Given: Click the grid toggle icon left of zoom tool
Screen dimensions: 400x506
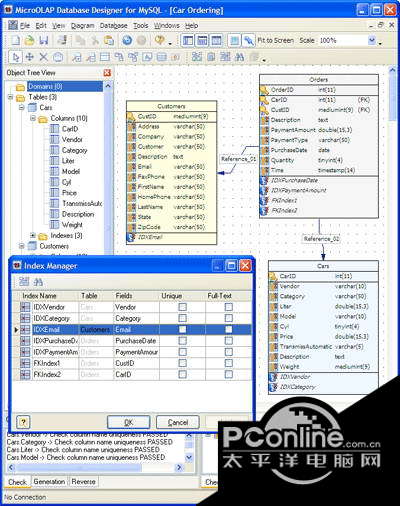Looking at the screenshot, I should click(235, 41).
